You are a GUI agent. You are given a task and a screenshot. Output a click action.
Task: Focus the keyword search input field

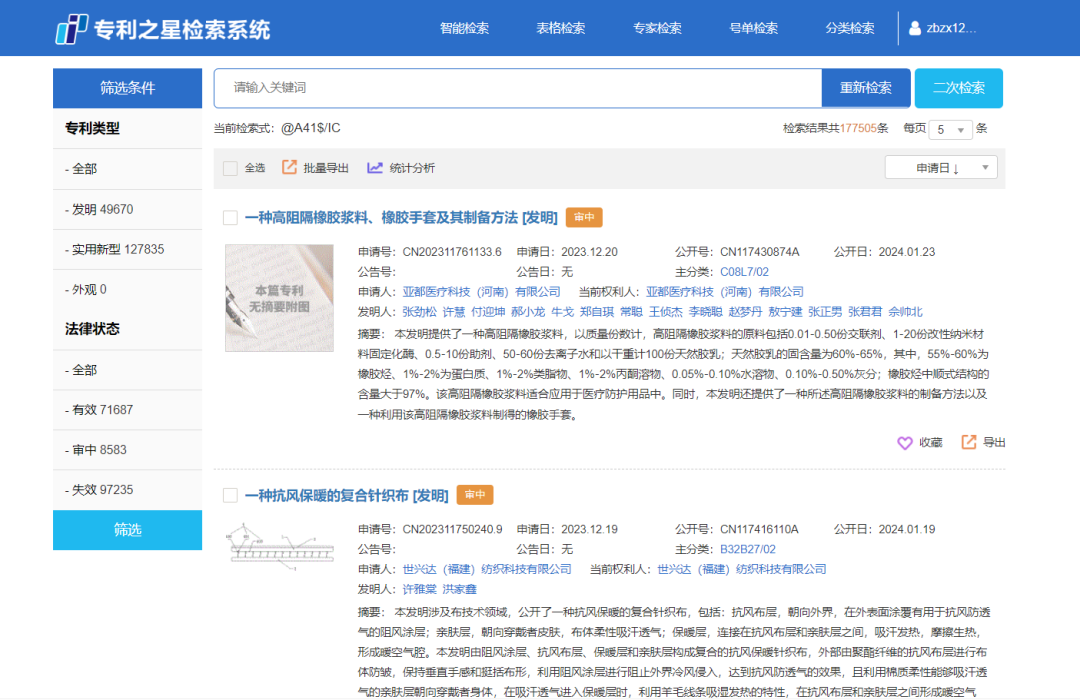518,88
